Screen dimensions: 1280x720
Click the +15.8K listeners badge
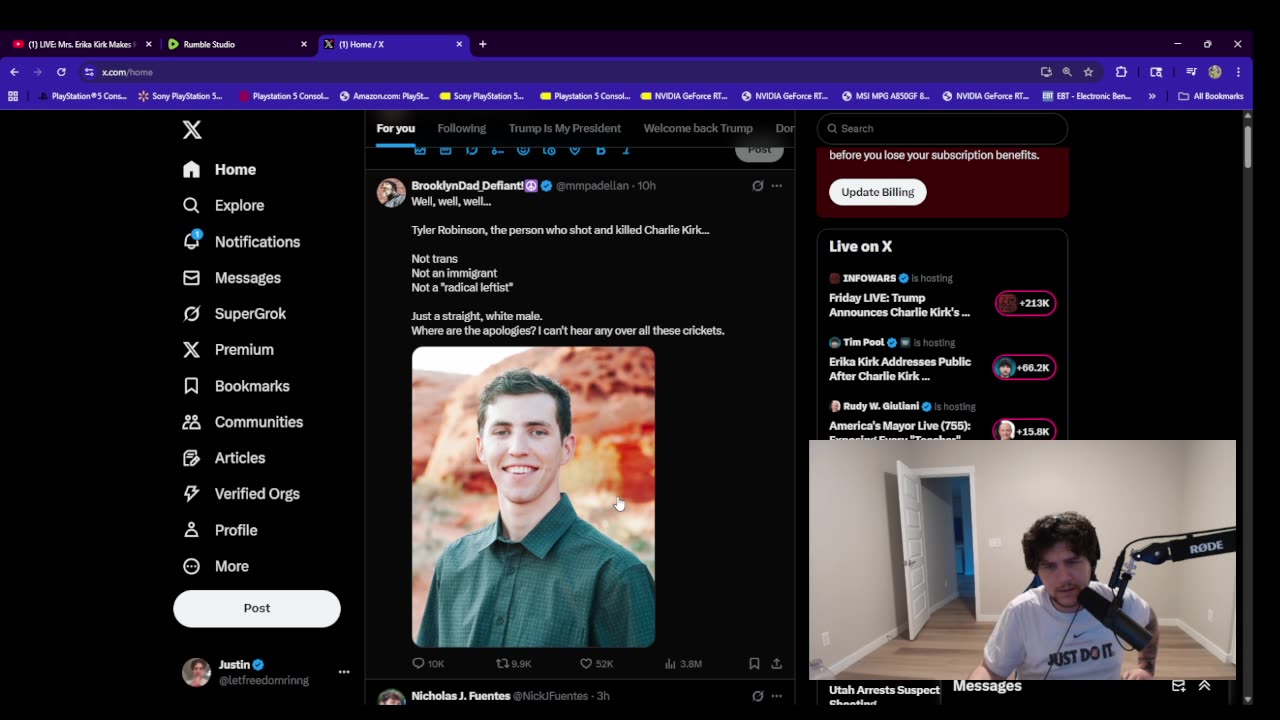tap(1024, 431)
